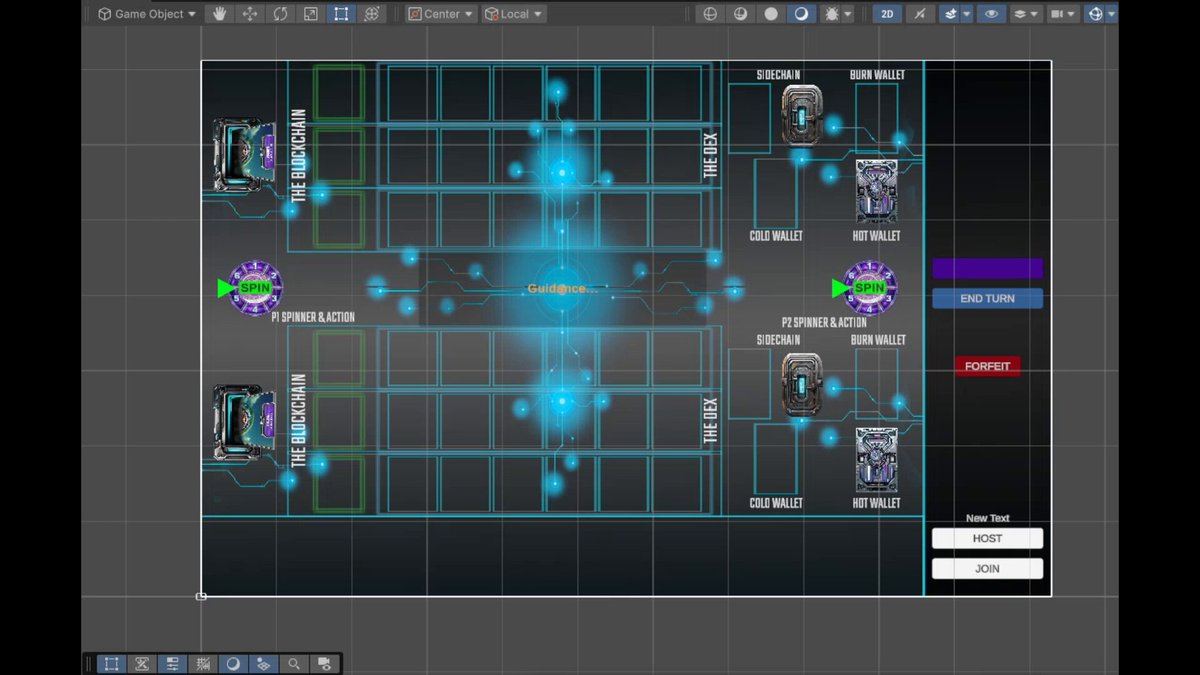Select the Scale tool
This screenshot has height=675, width=1200.
pos(311,14)
